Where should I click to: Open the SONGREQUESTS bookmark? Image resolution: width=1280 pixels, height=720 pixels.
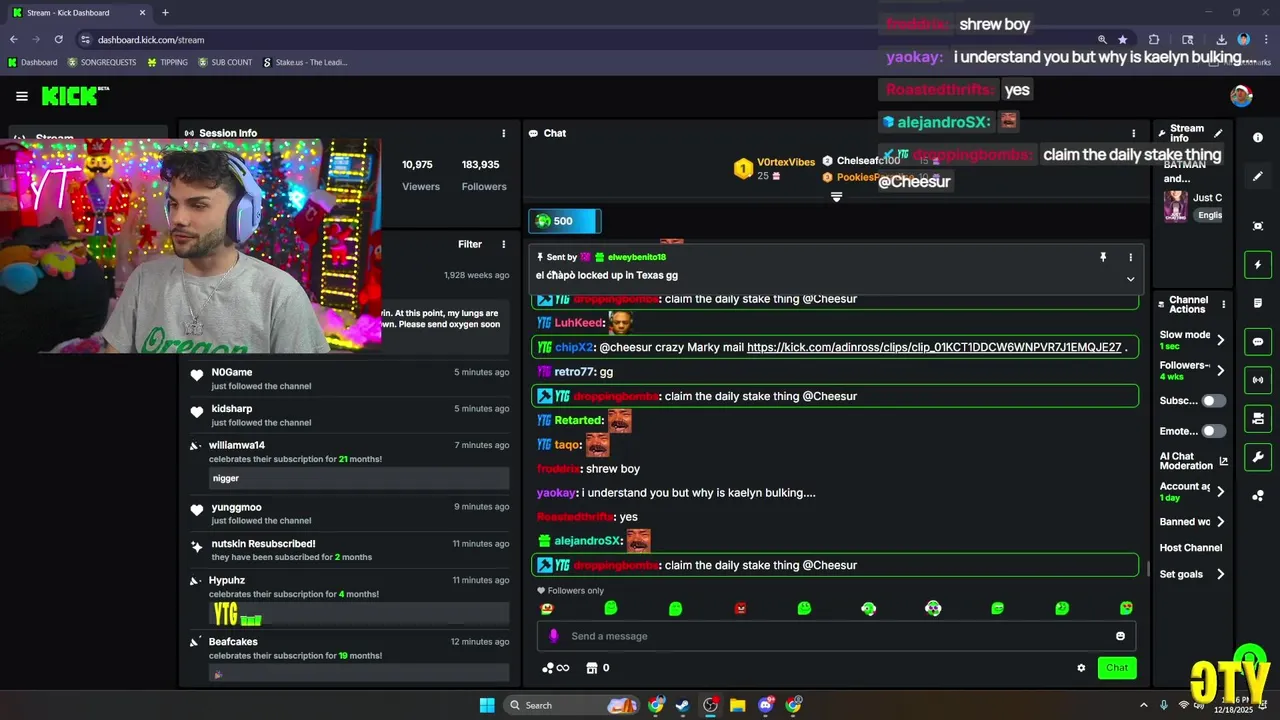[x=102, y=62]
